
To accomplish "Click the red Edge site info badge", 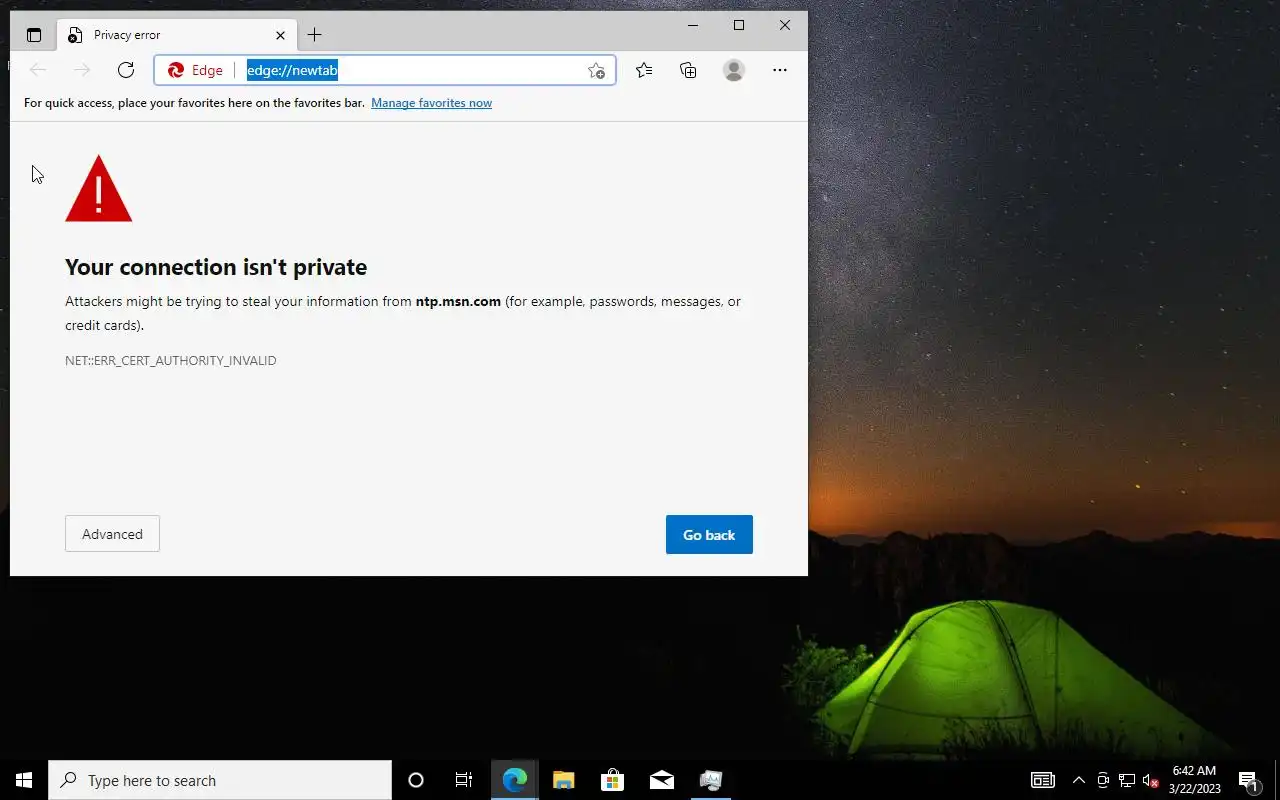I will [x=195, y=70].
